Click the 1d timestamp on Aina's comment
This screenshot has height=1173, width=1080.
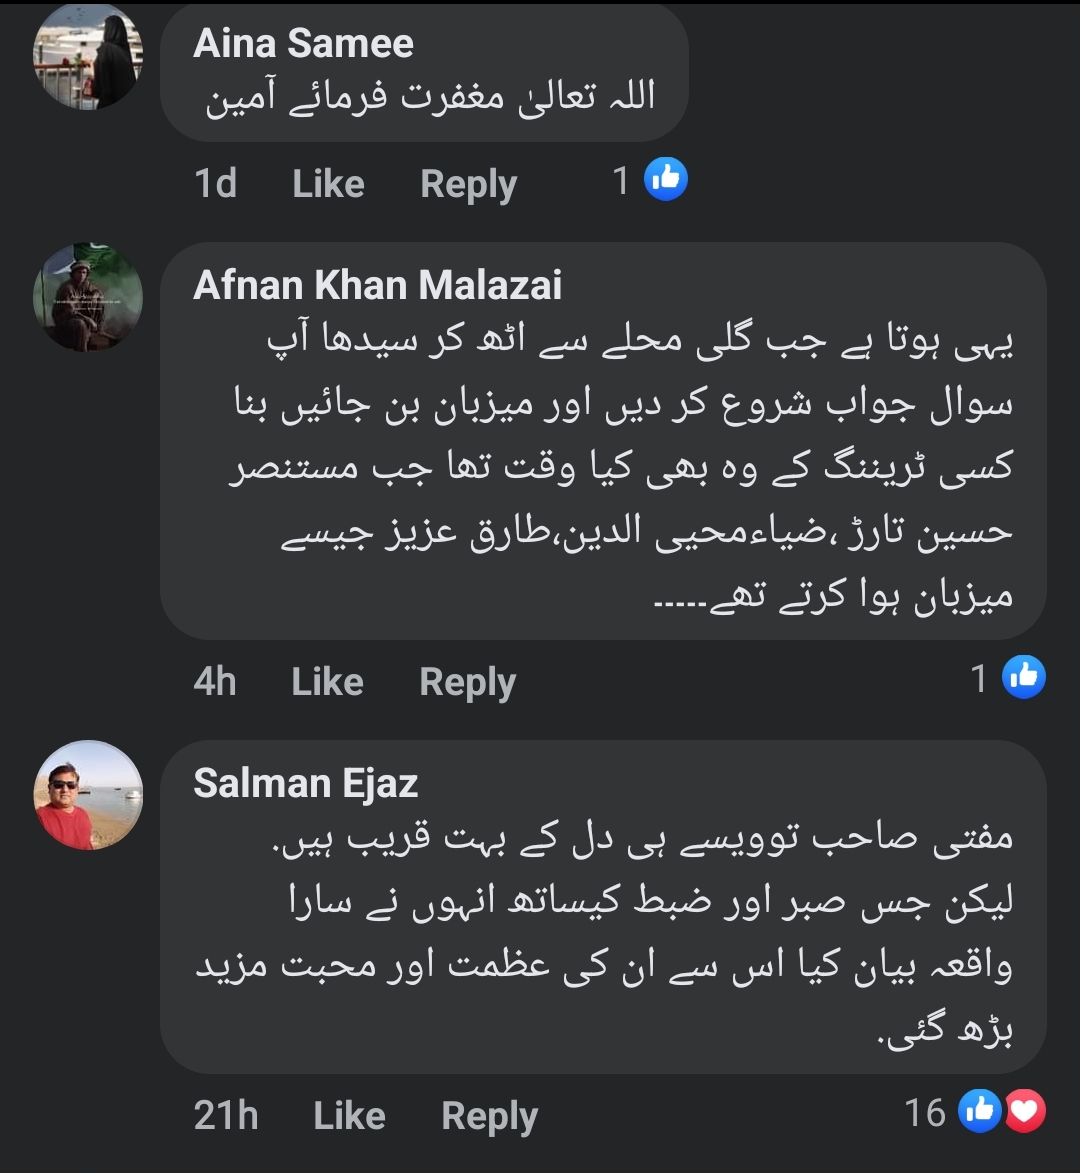tap(215, 184)
